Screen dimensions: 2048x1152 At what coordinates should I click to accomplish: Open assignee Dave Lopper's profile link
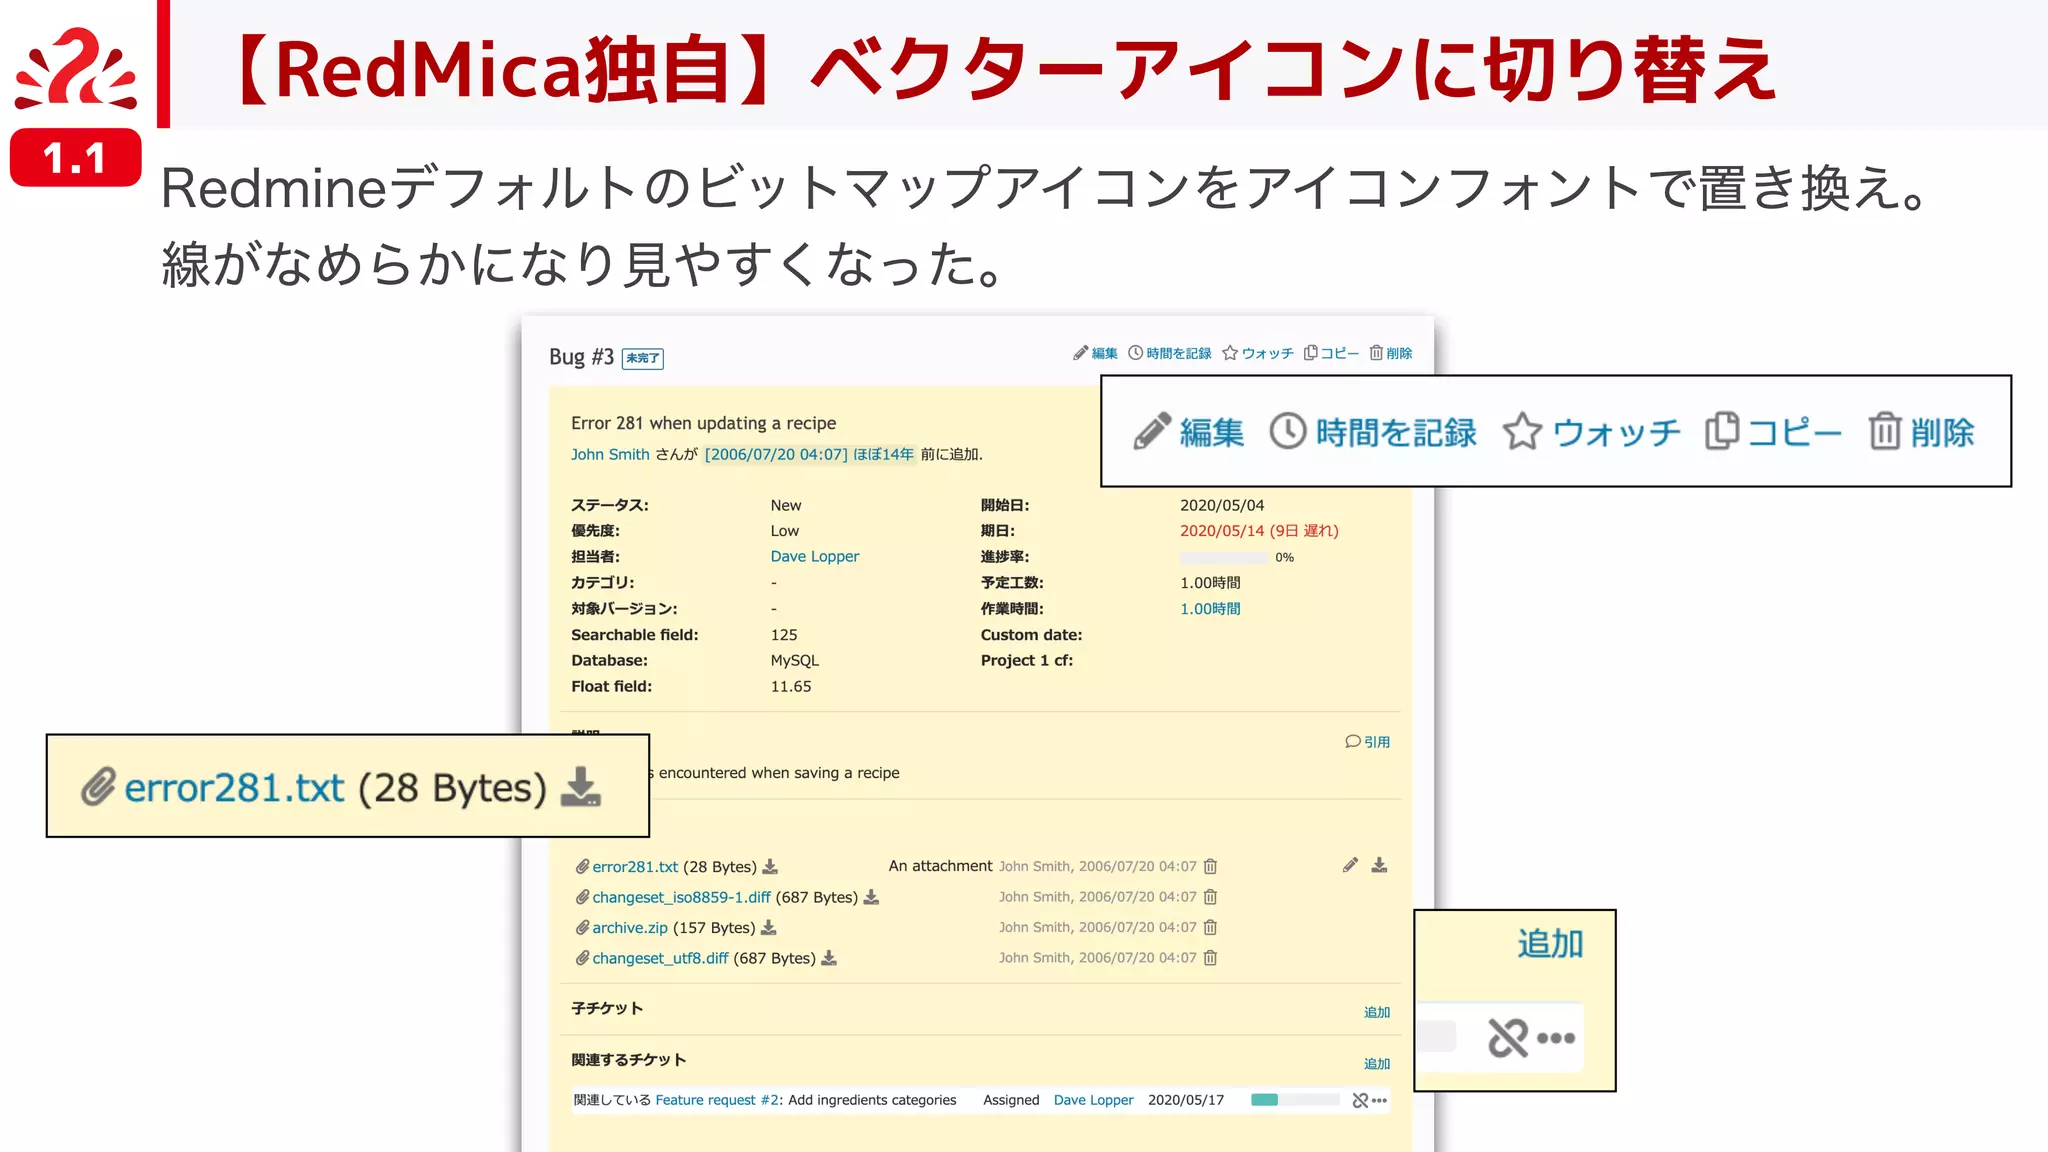click(x=815, y=556)
